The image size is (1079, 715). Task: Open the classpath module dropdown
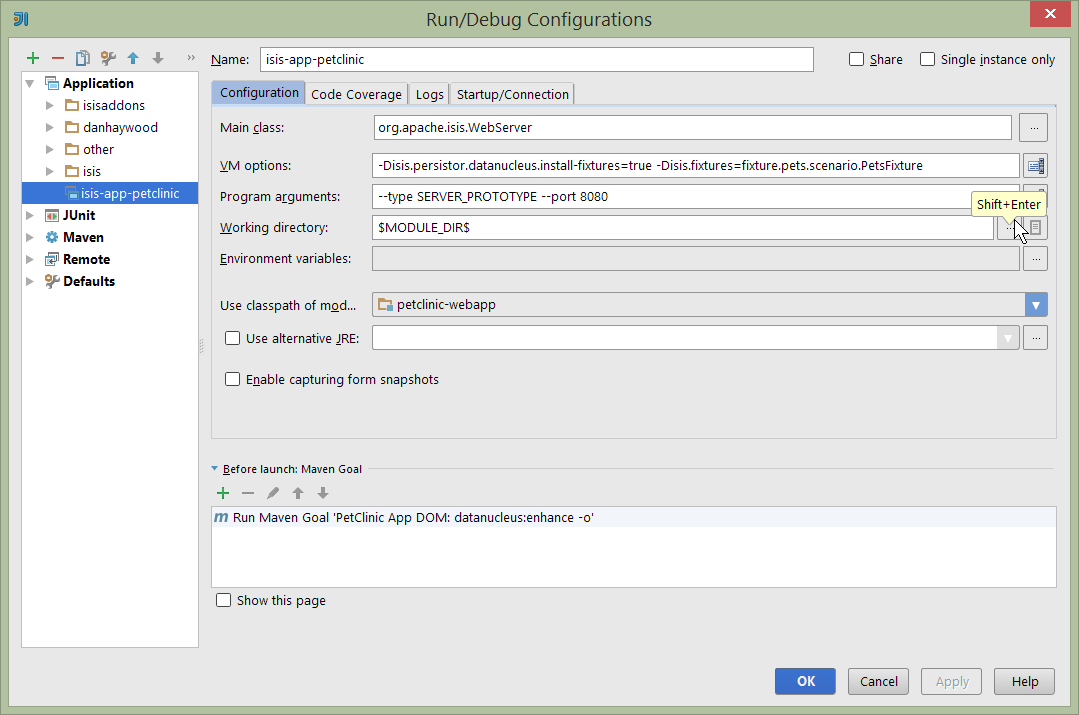pyautogui.click(x=1036, y=305)
